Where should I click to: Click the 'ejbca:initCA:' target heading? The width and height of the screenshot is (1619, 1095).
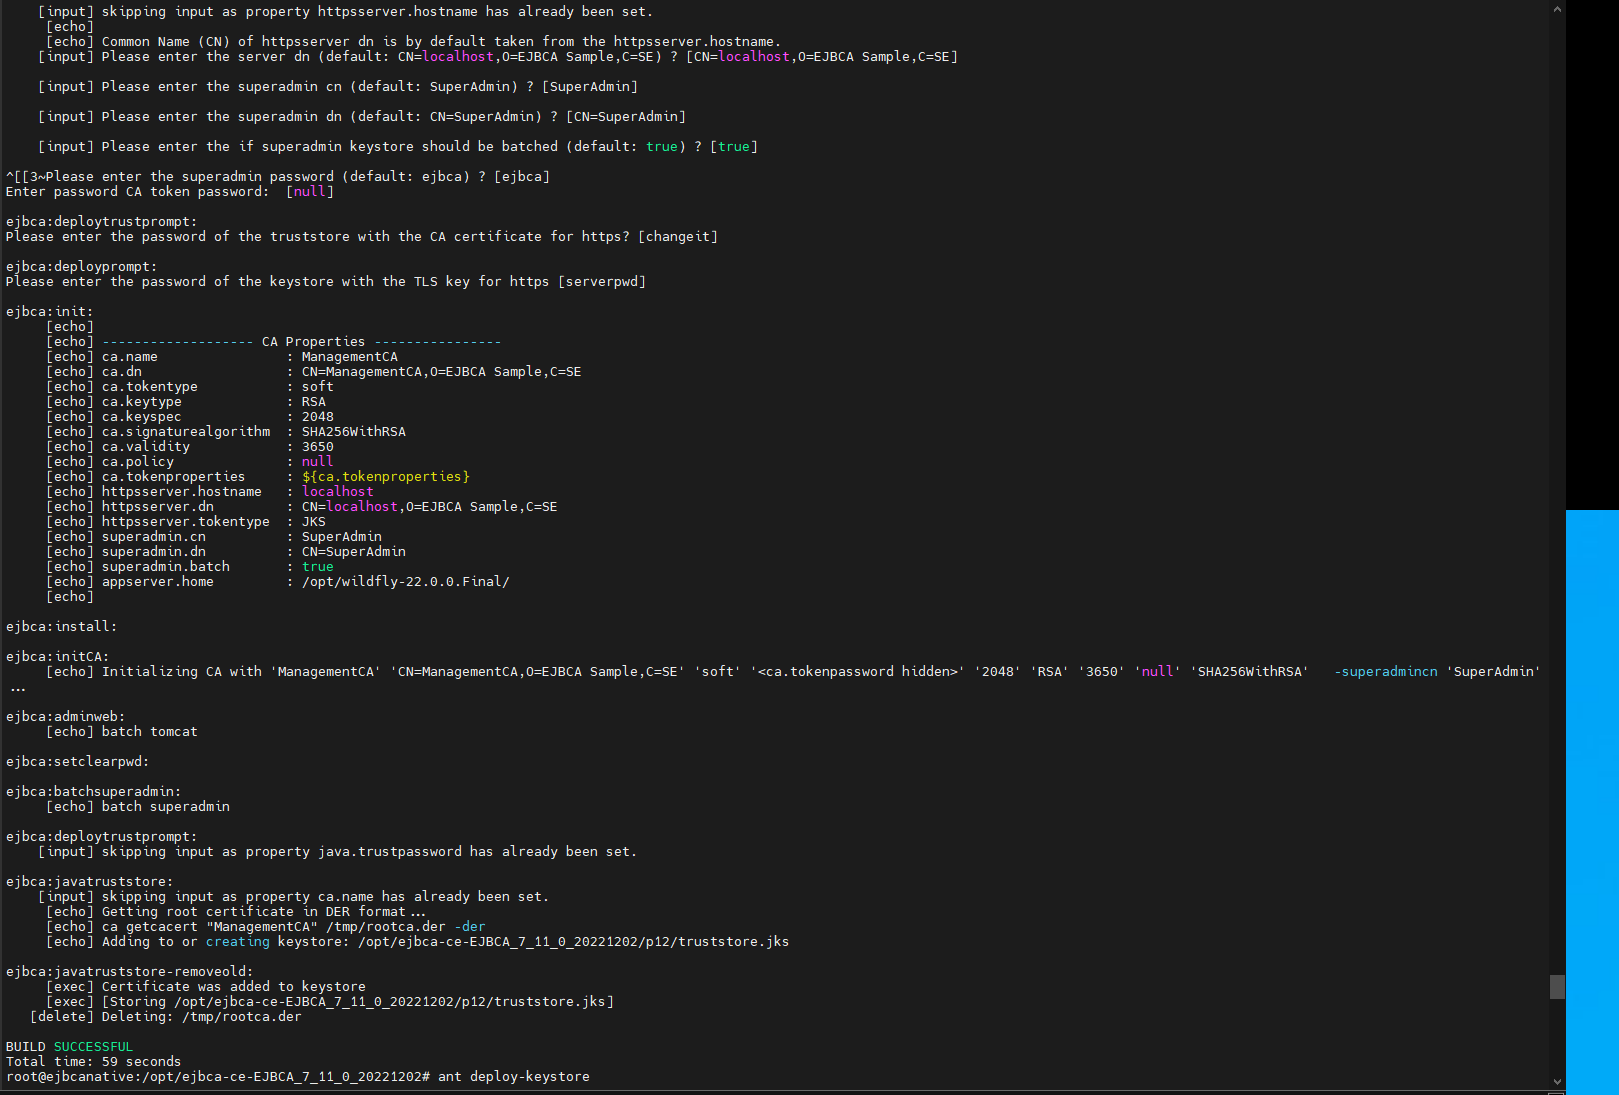[58, 657]
